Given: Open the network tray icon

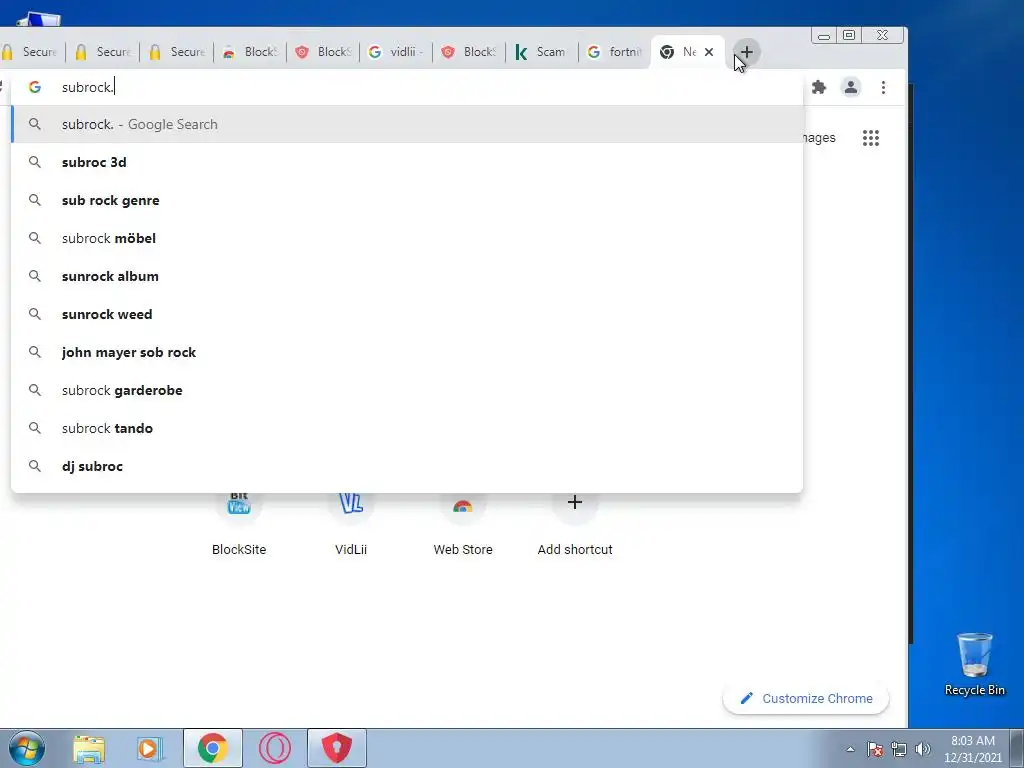Looking at the screenshot, I should tap(899, 749).
